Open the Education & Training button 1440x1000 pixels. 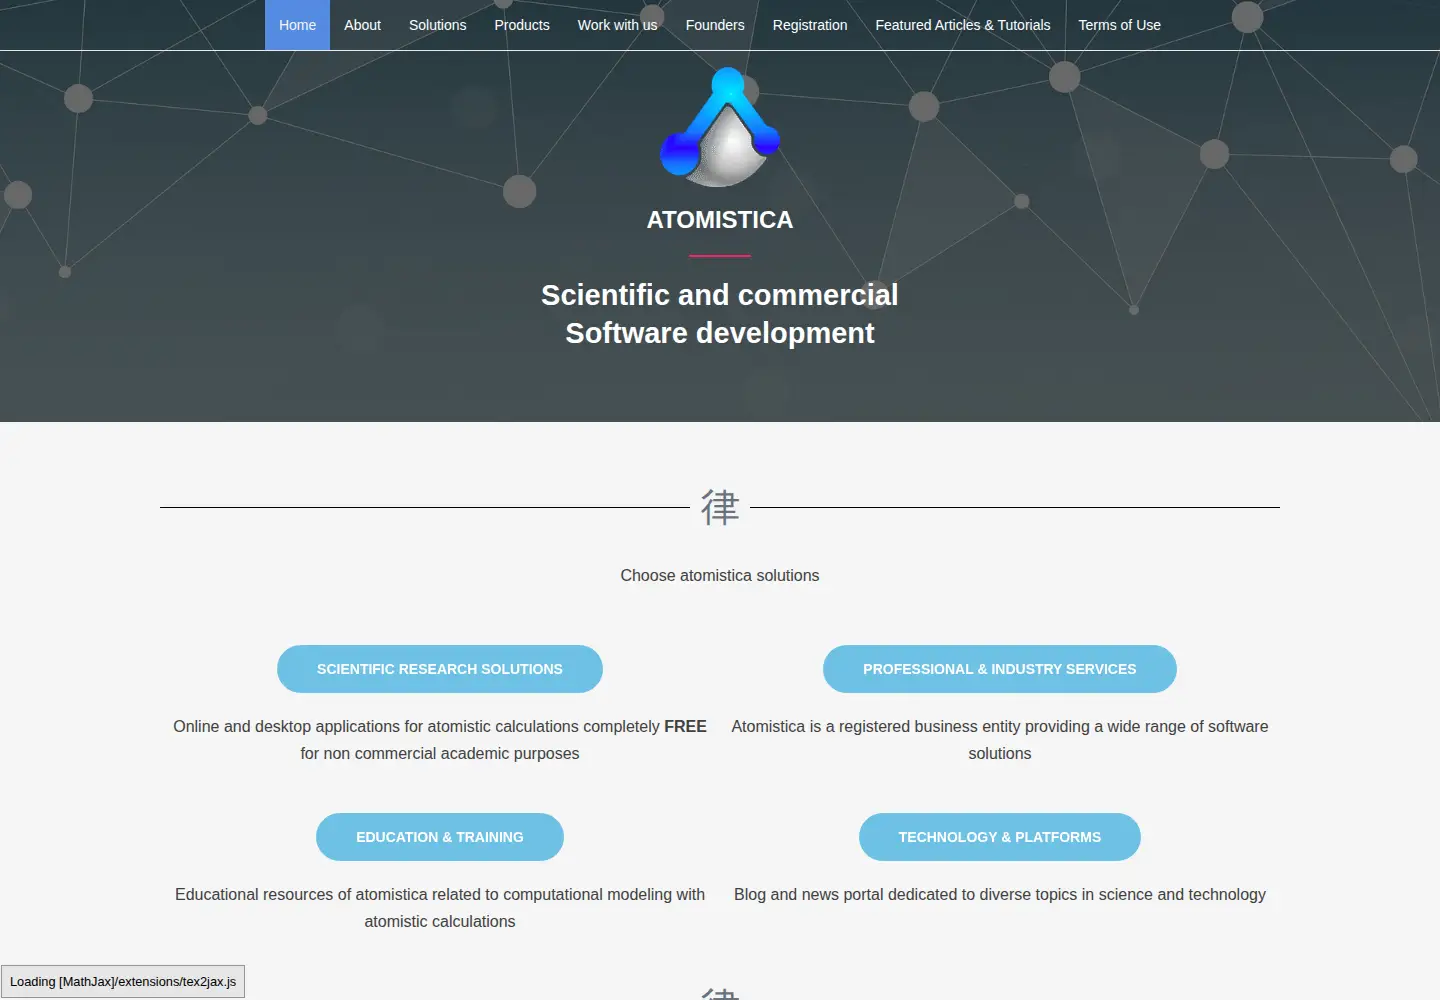pyautogui.click(x=440, y=837)
